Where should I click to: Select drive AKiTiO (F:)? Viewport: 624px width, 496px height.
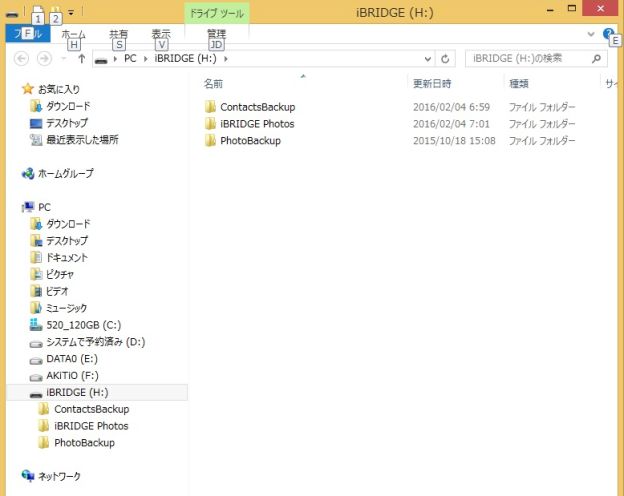pos(72,375)
